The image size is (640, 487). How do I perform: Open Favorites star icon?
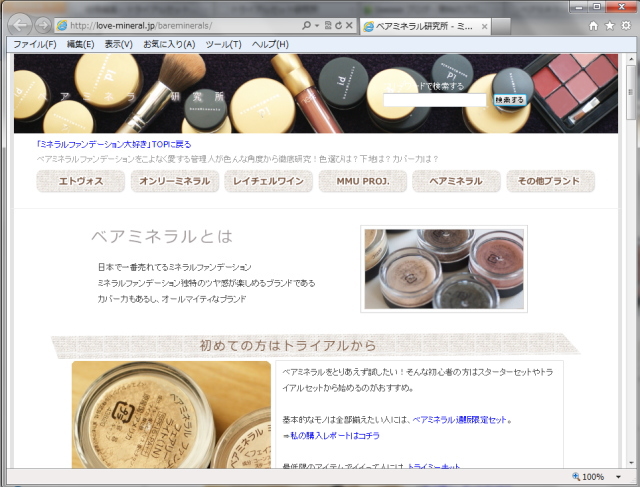[609, 26]
